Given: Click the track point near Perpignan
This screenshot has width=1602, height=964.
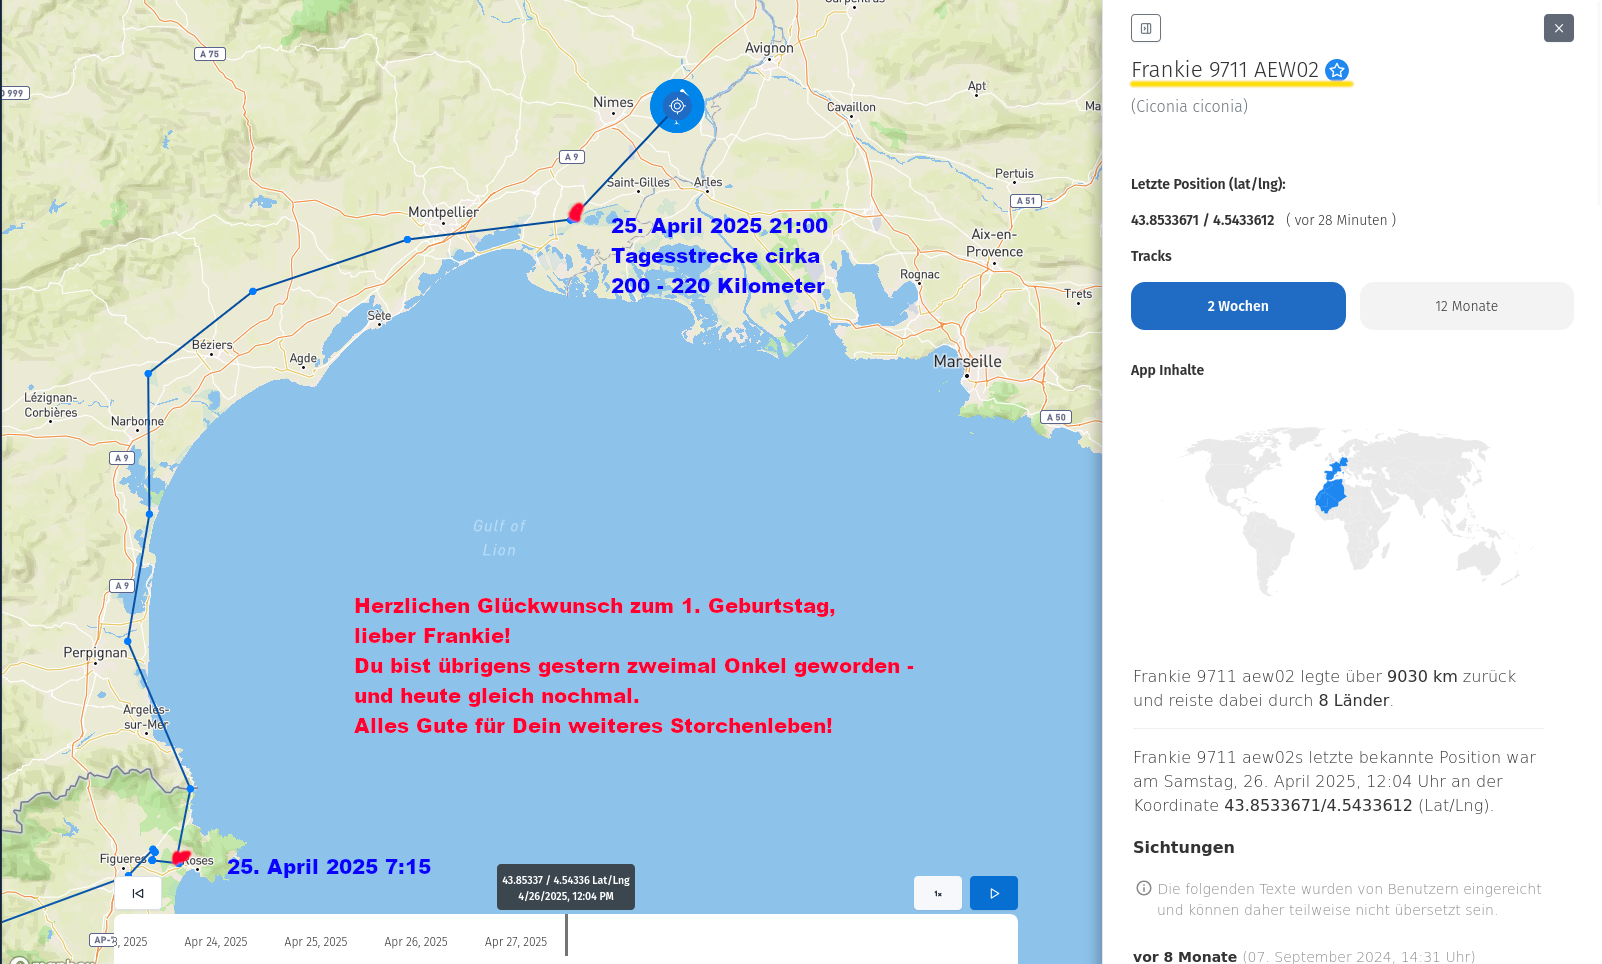Looking at the screenshot, I should [x=128, y=641].
